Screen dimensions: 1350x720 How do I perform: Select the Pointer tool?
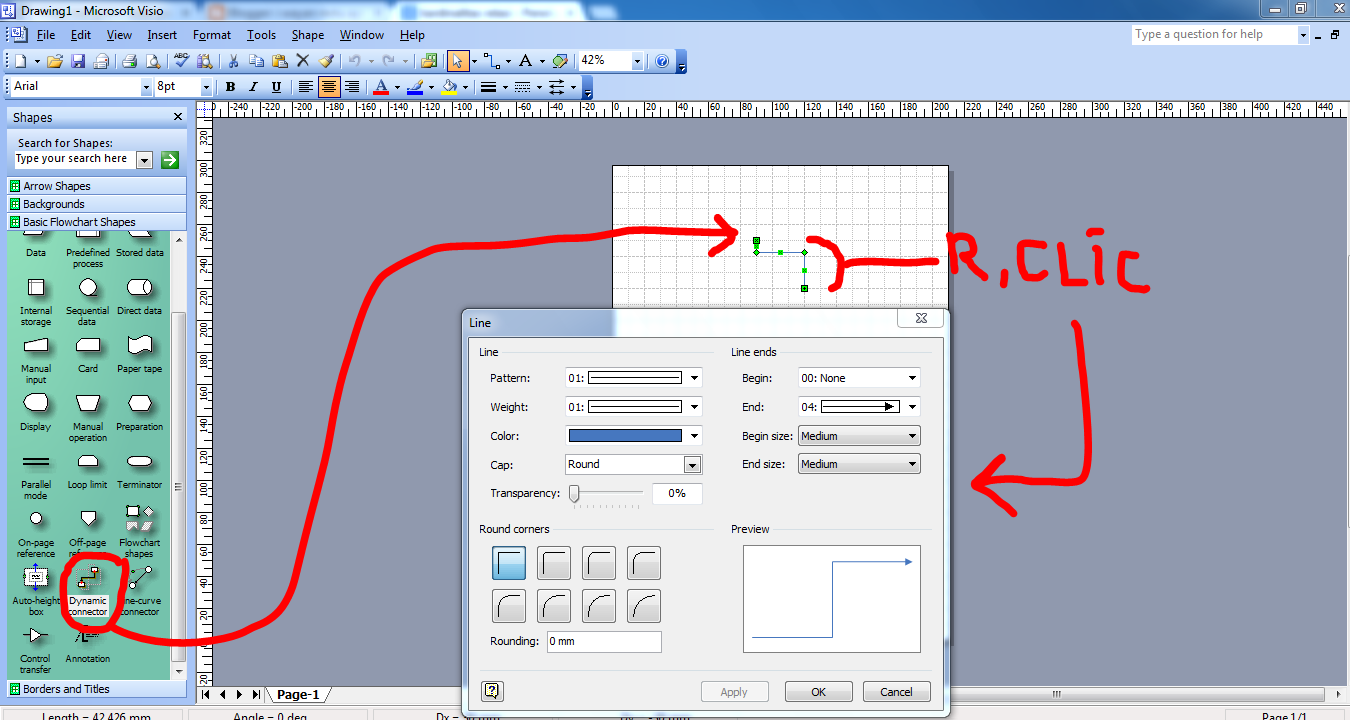(x=458, y=61)
